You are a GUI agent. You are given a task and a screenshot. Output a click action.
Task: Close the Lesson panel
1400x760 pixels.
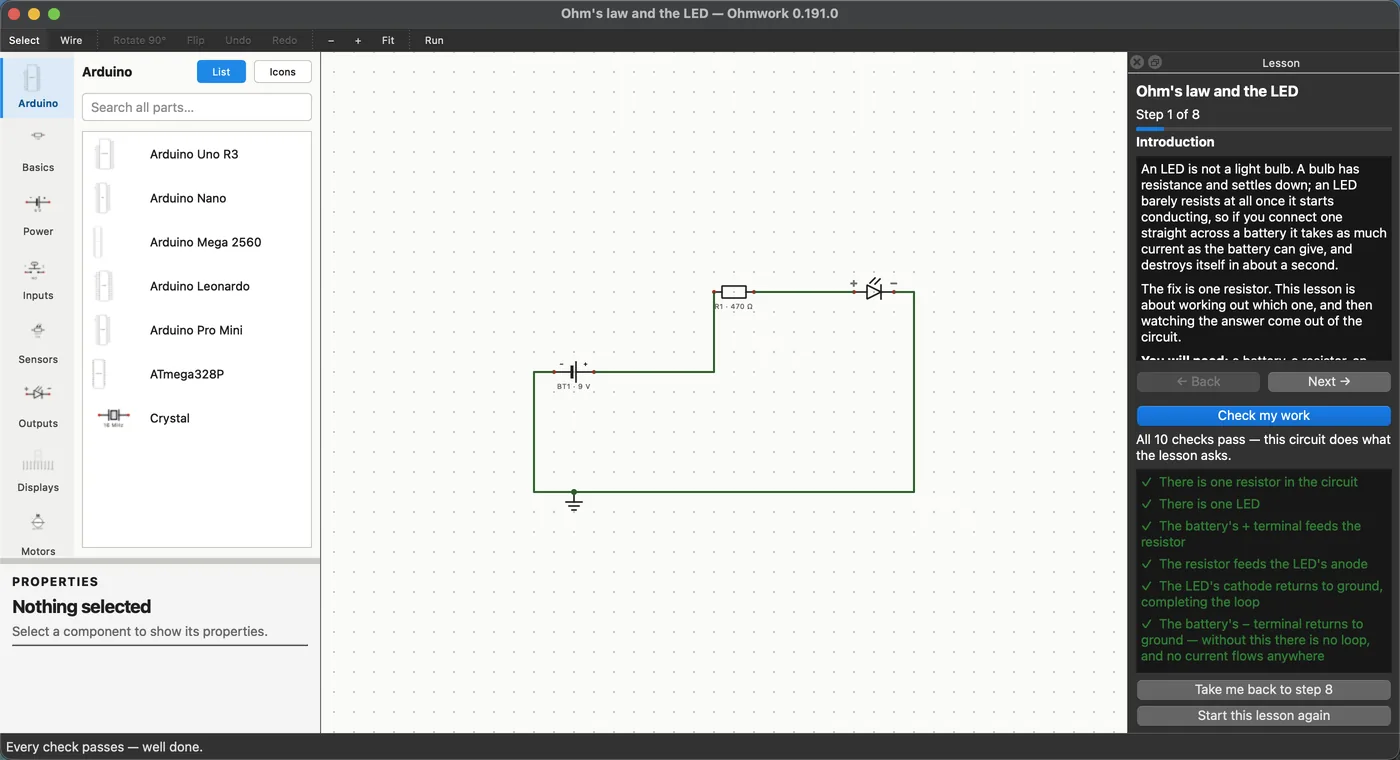pos(1137,62)
